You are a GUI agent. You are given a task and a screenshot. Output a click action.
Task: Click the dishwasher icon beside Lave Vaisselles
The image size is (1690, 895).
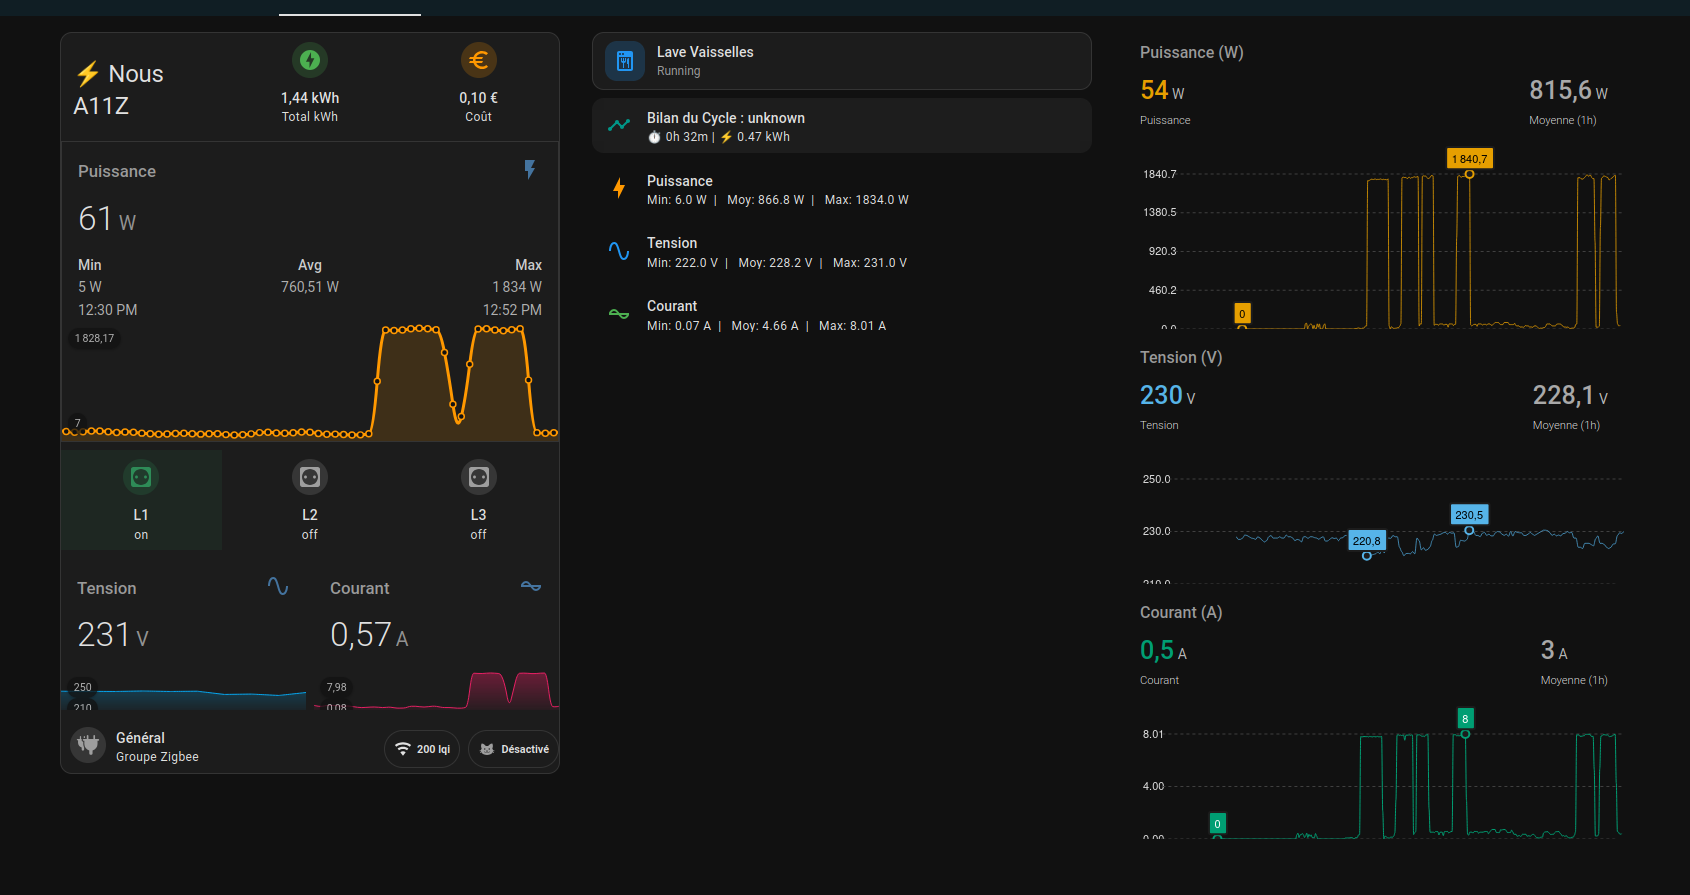pyautogui.click(x=625, y=61)
